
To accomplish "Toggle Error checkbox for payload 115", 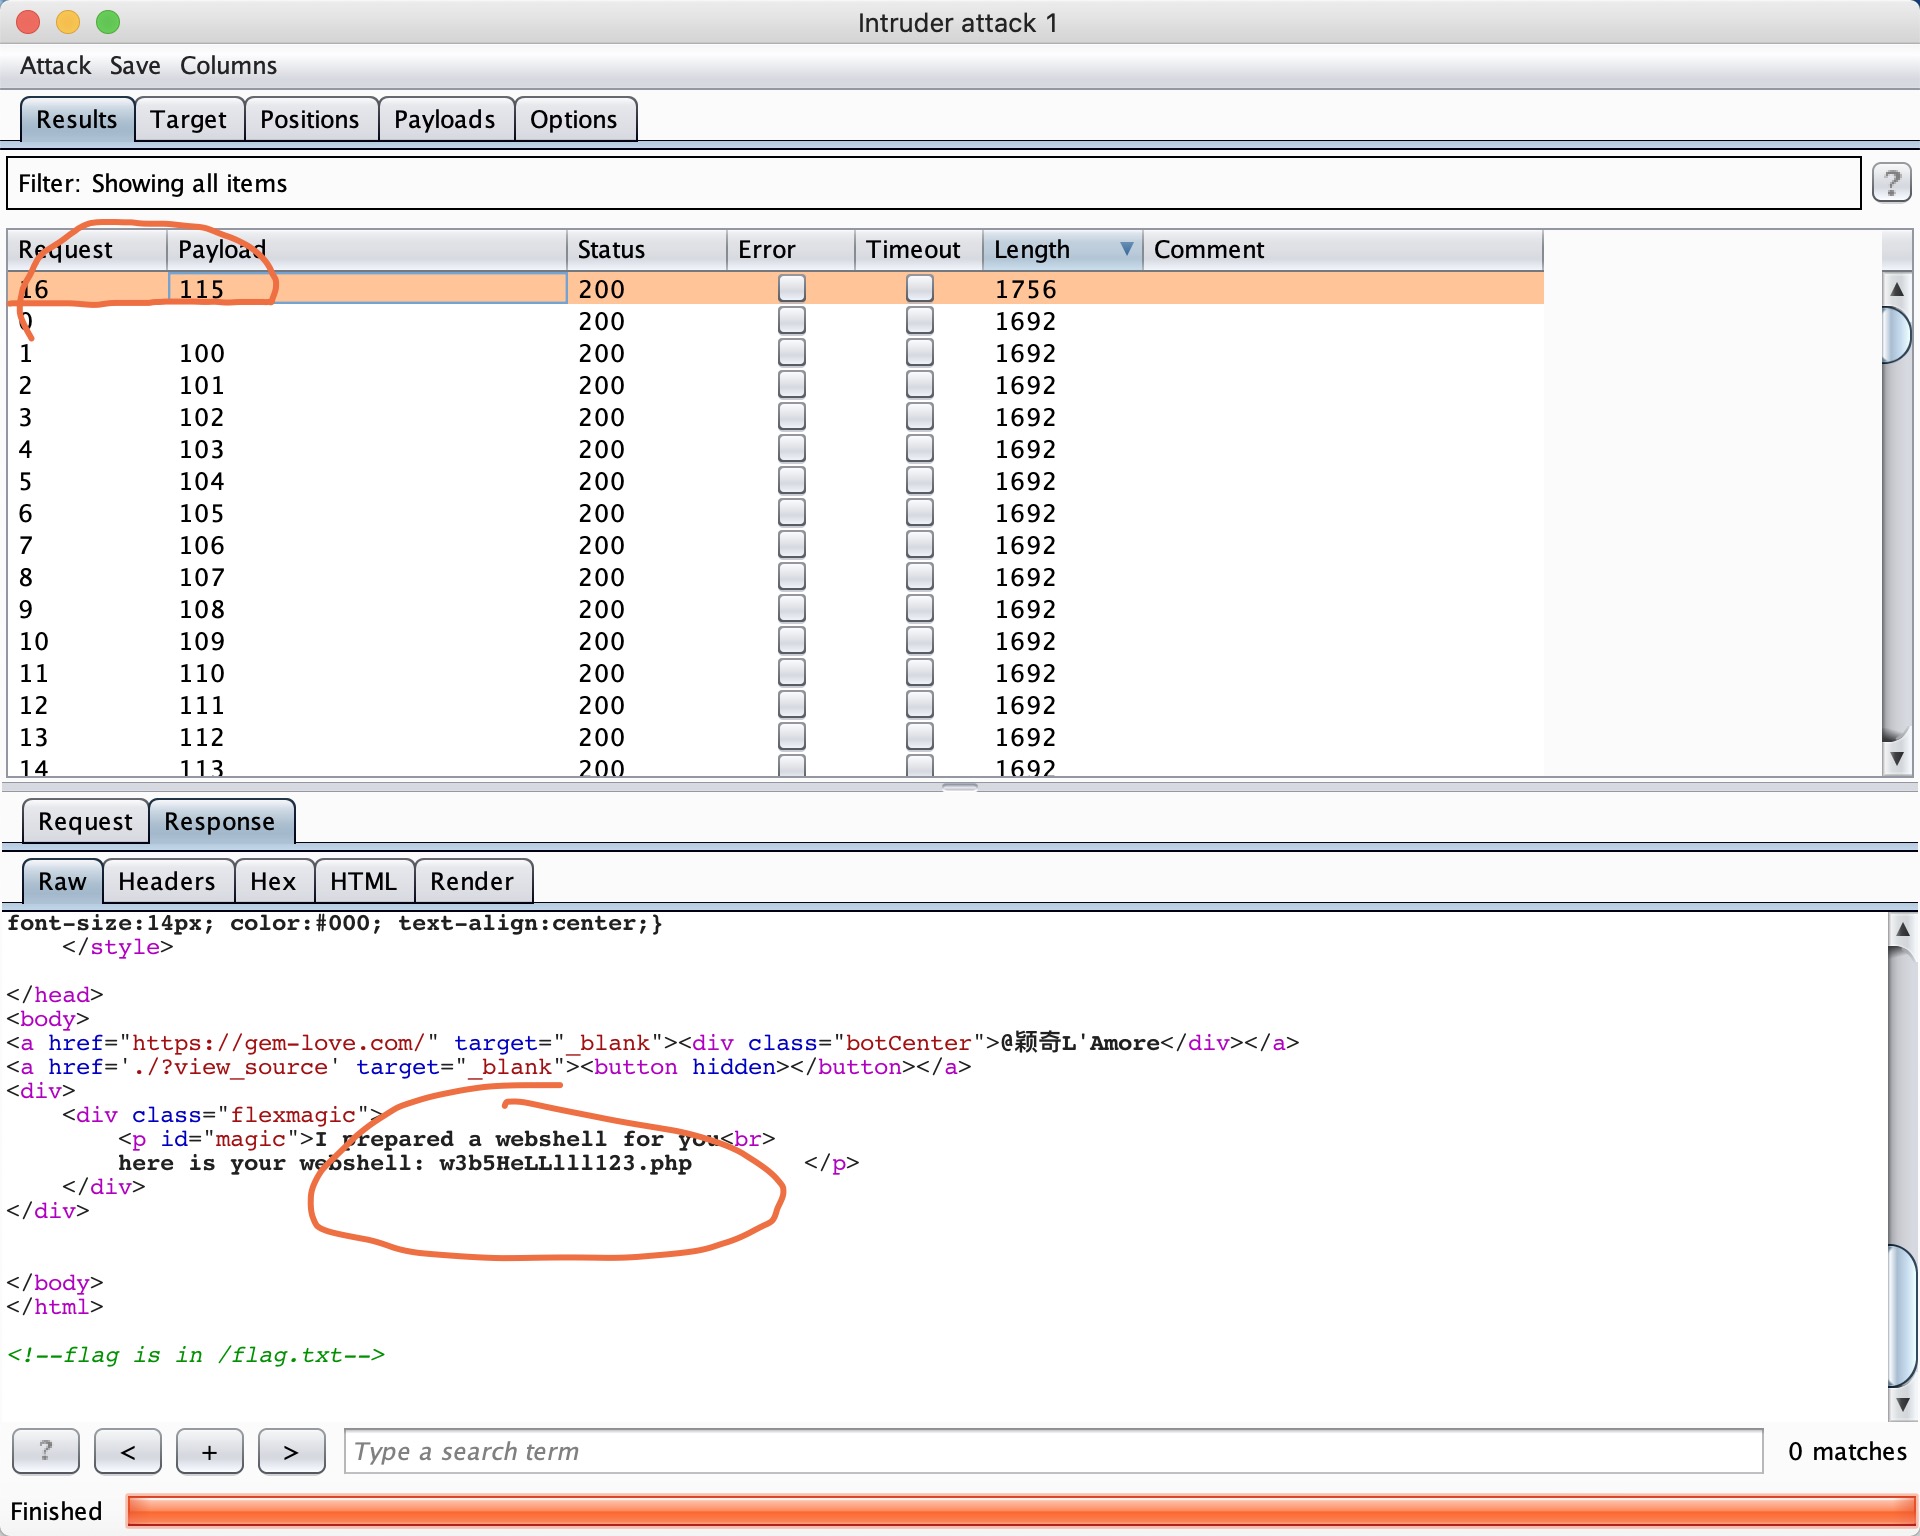I will (791, 289).
